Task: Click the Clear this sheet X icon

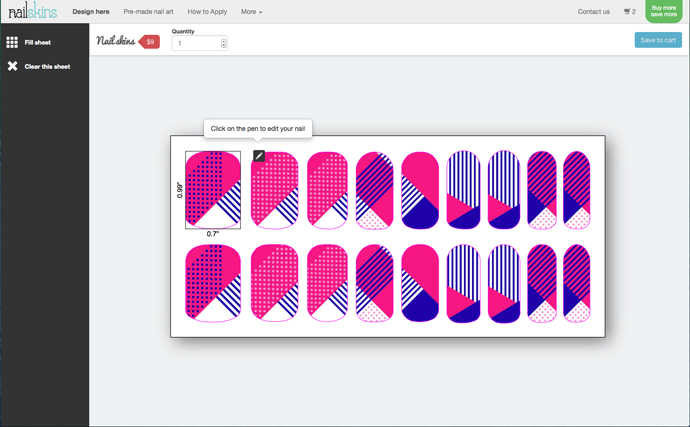Action: 12,66
